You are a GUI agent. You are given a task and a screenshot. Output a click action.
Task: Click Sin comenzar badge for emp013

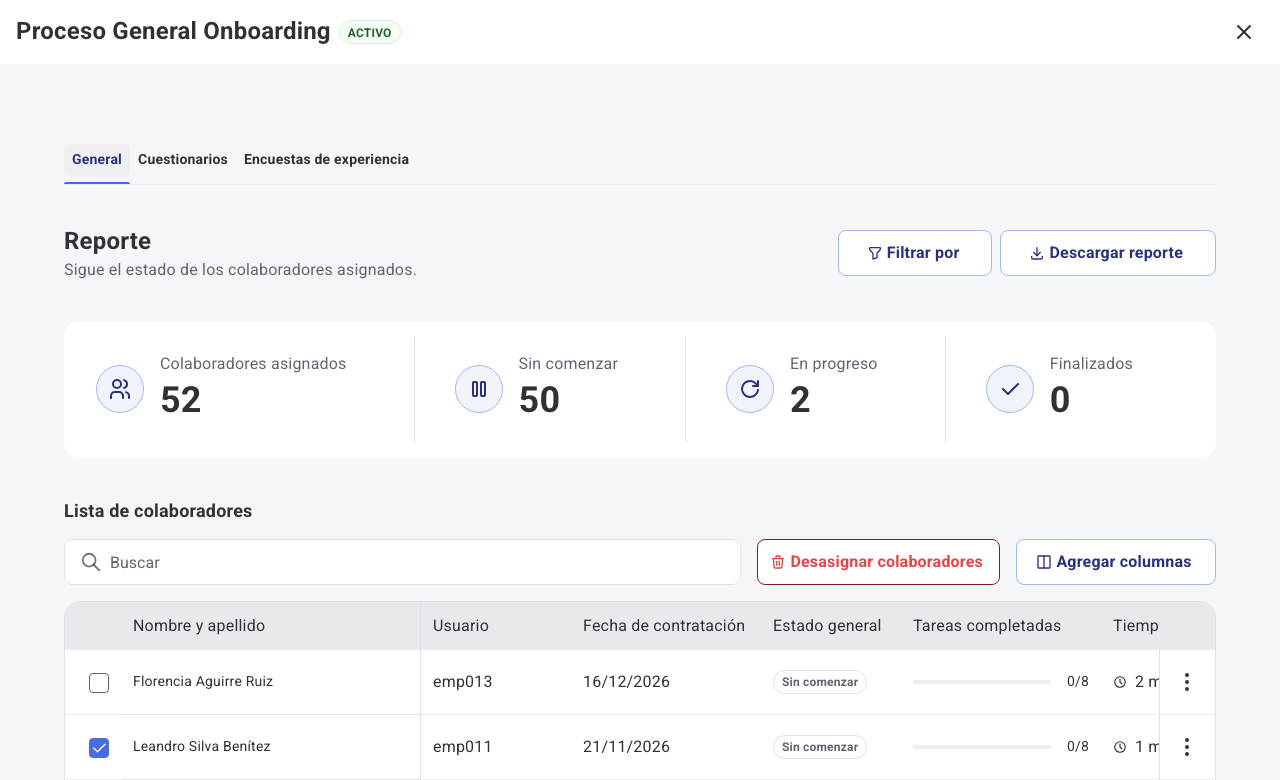click(x=820, y=682)
